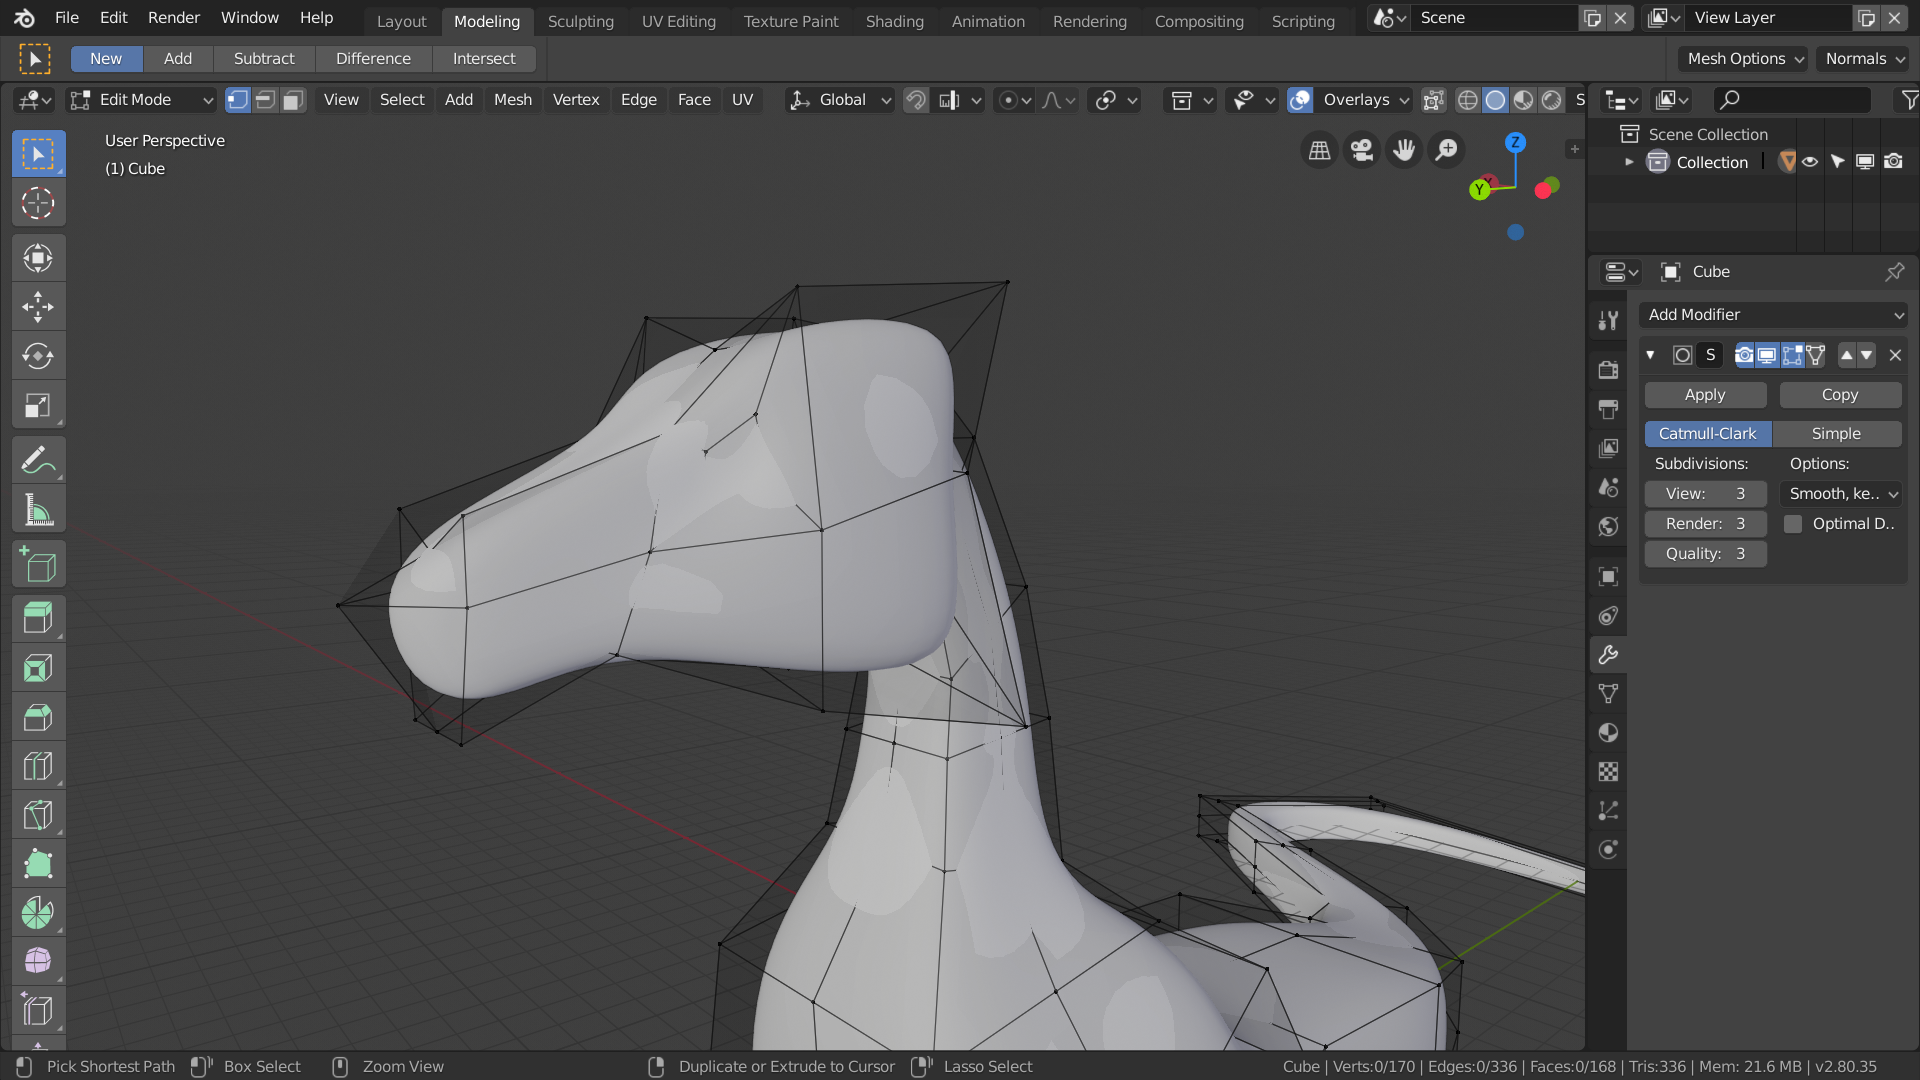
Task: Select the Knife tool
Action: point(38,815)
